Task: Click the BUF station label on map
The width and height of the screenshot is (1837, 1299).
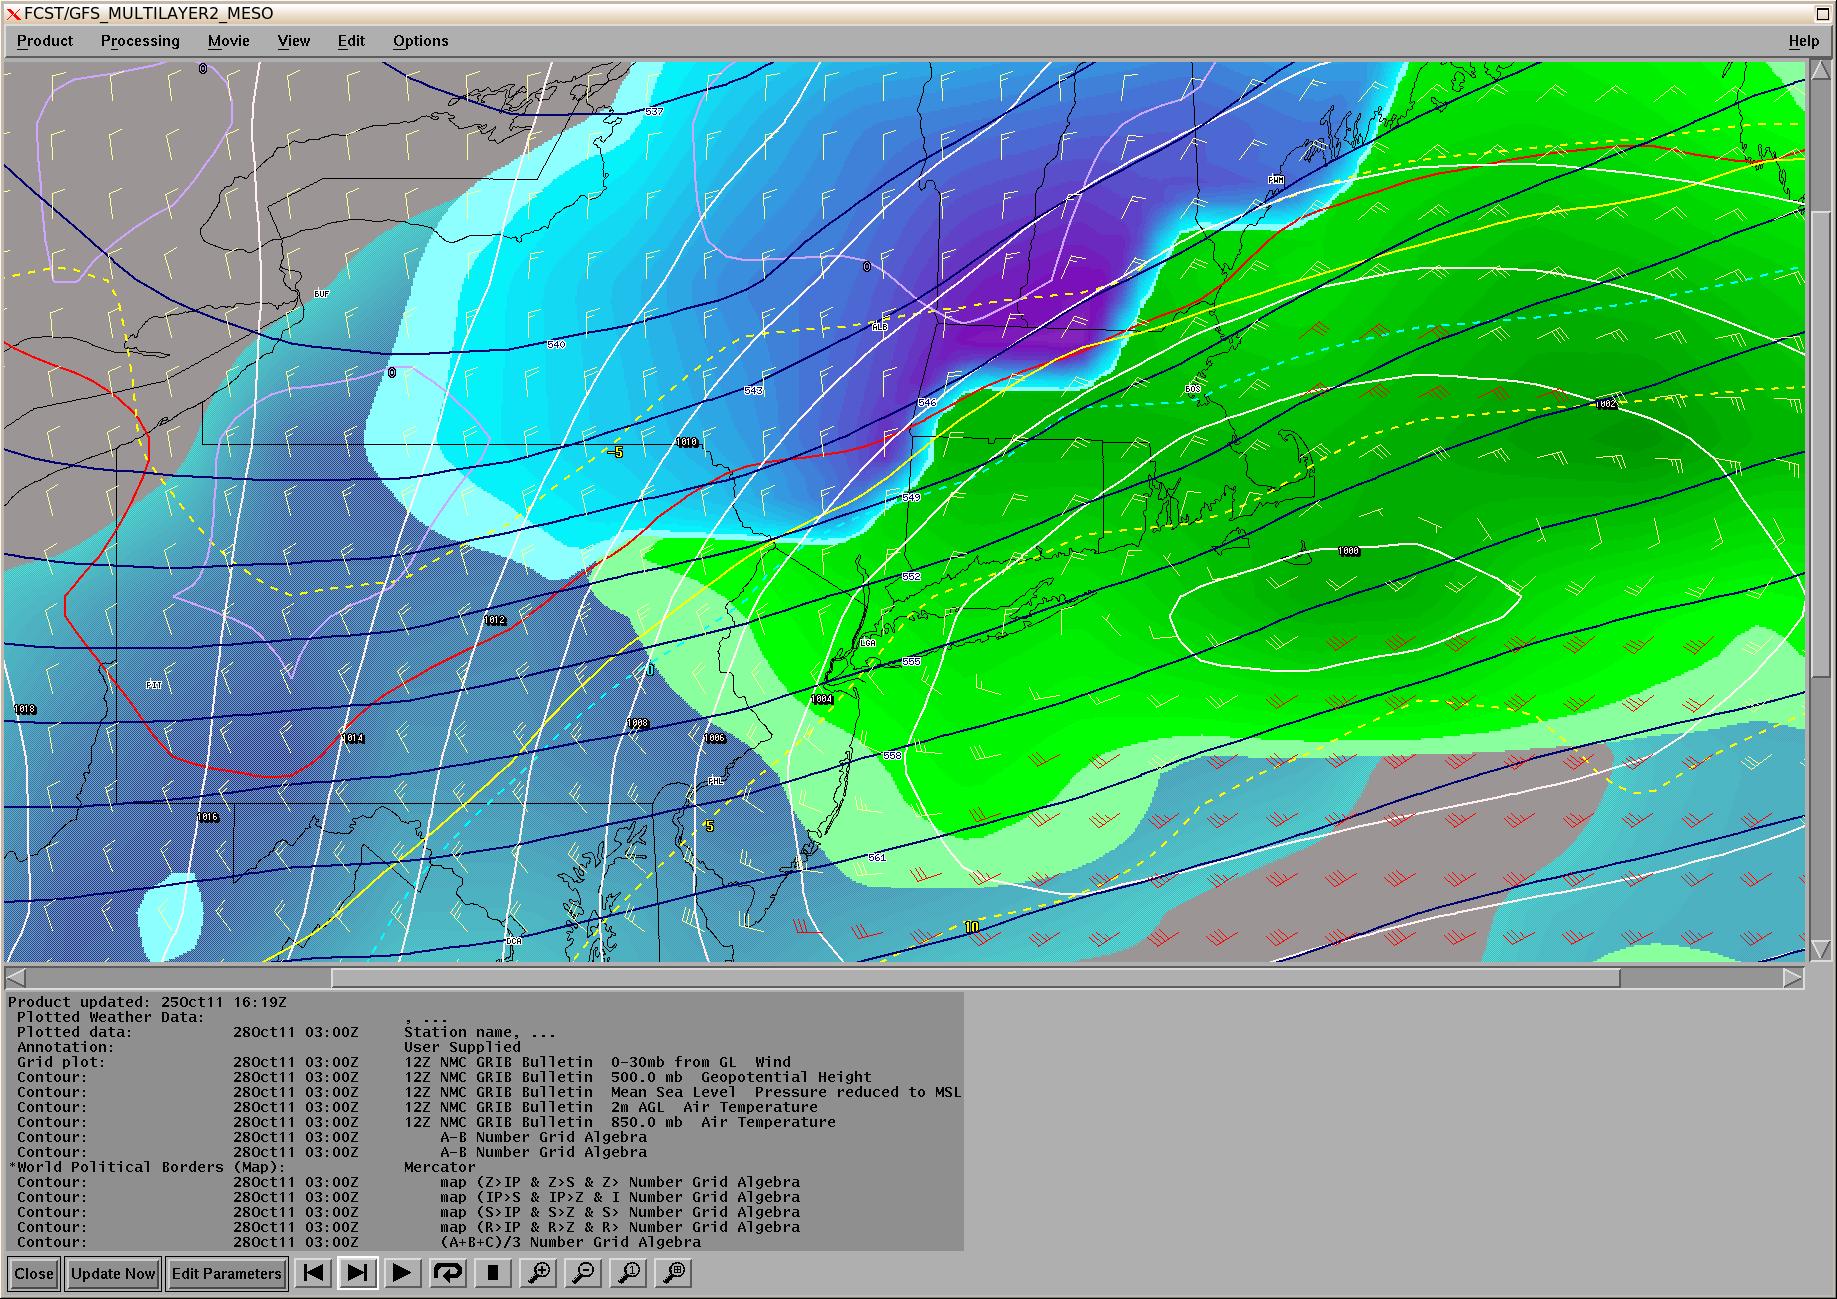Action: coord(321,294)
